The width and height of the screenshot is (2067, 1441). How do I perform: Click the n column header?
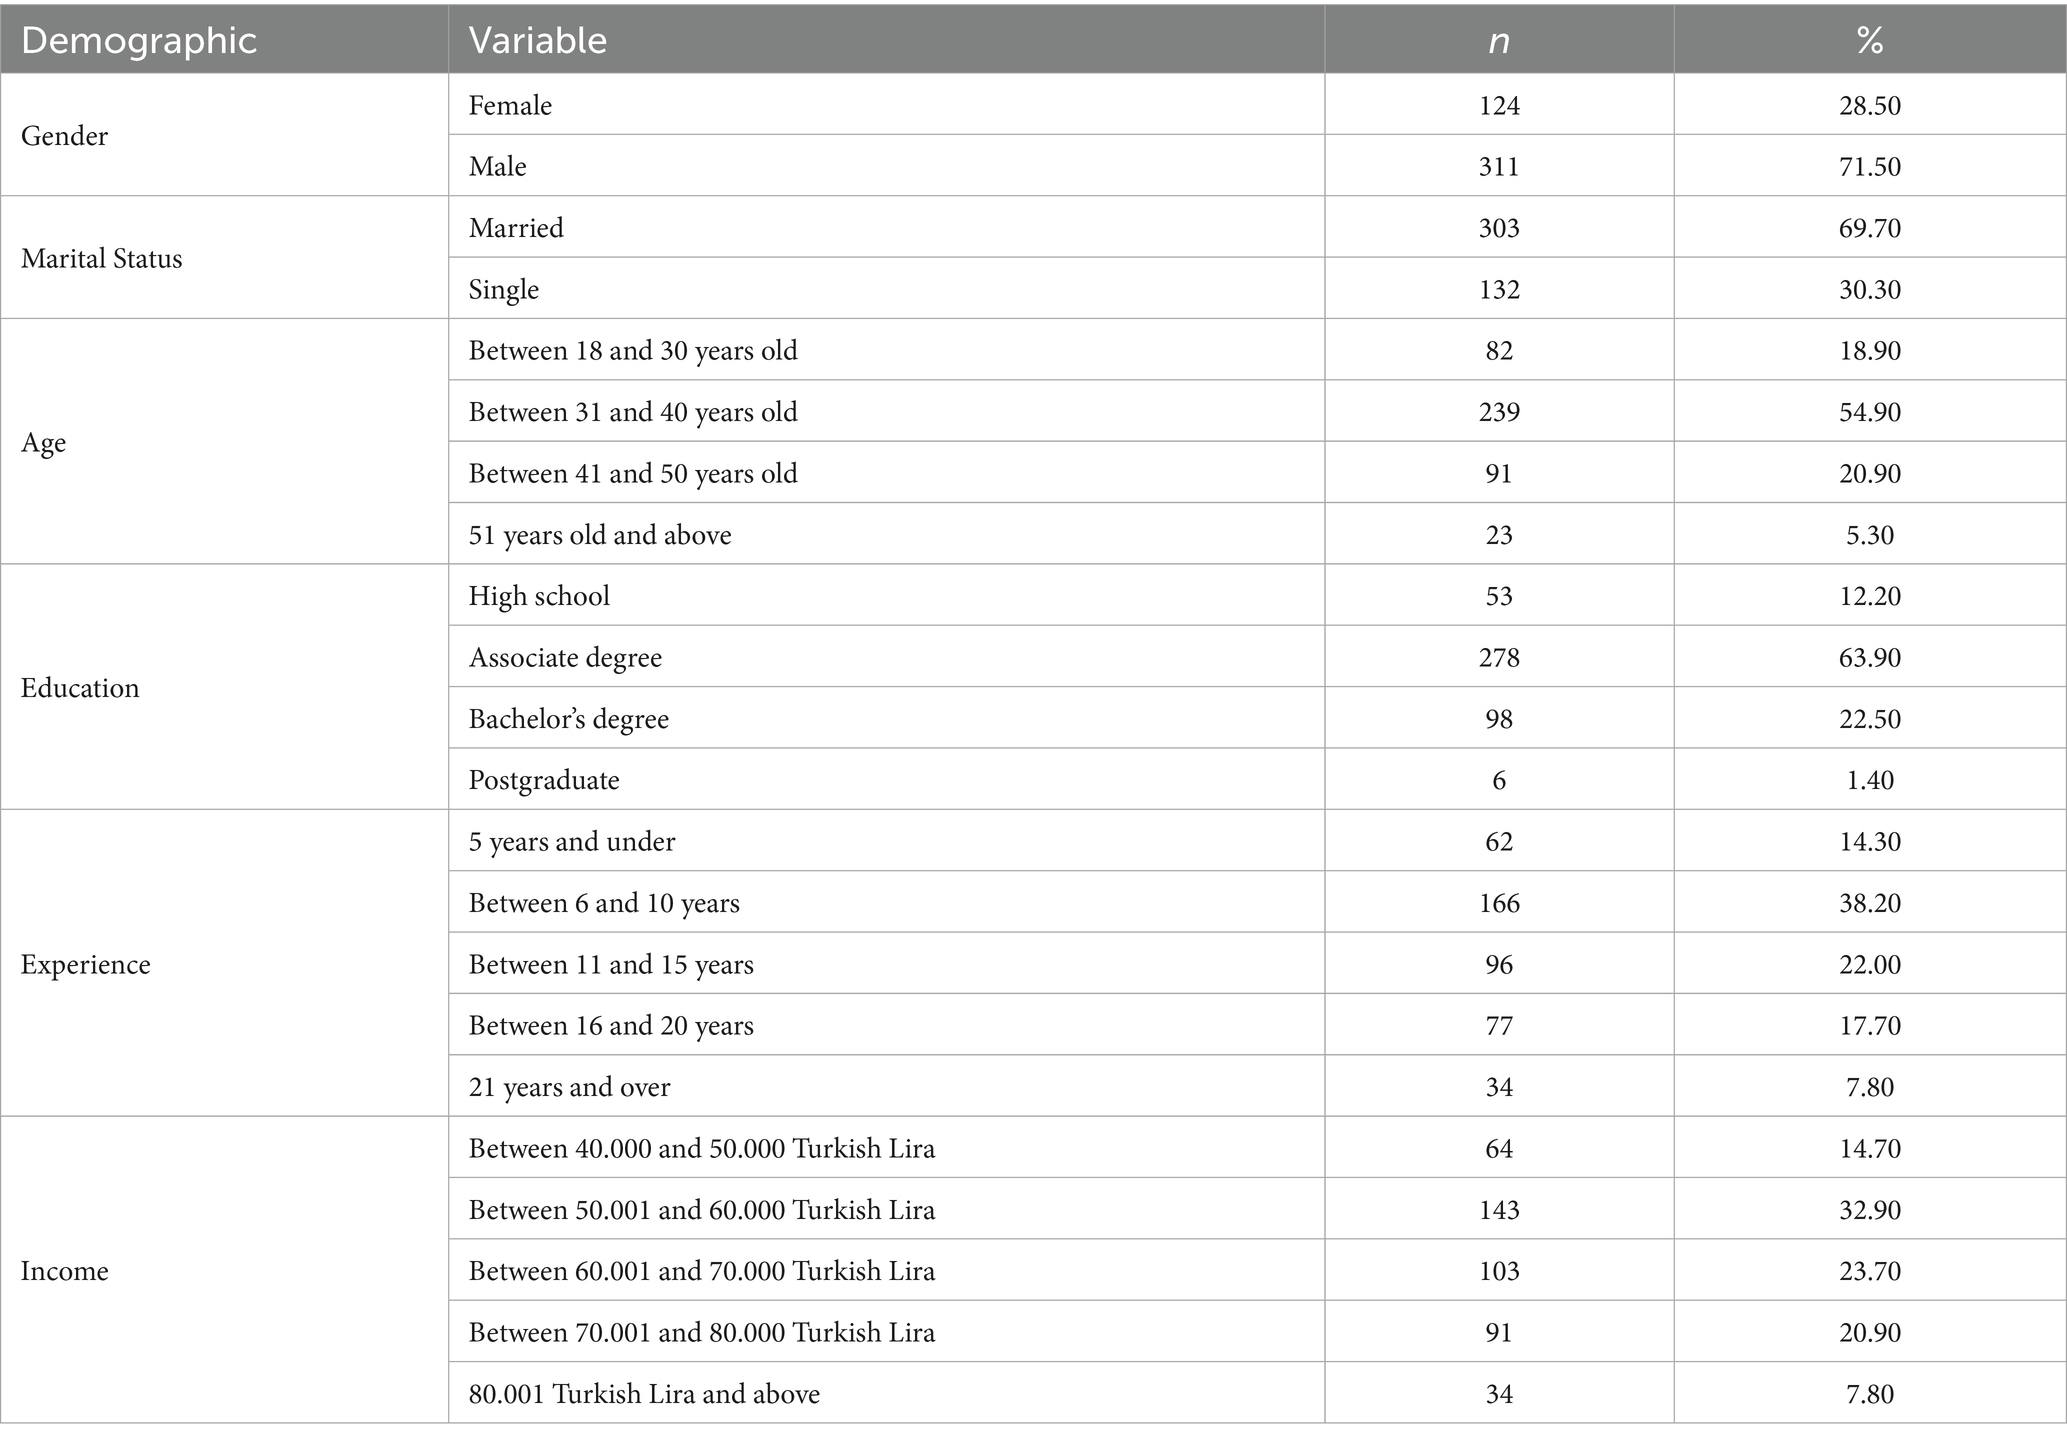coord(1498,41)
